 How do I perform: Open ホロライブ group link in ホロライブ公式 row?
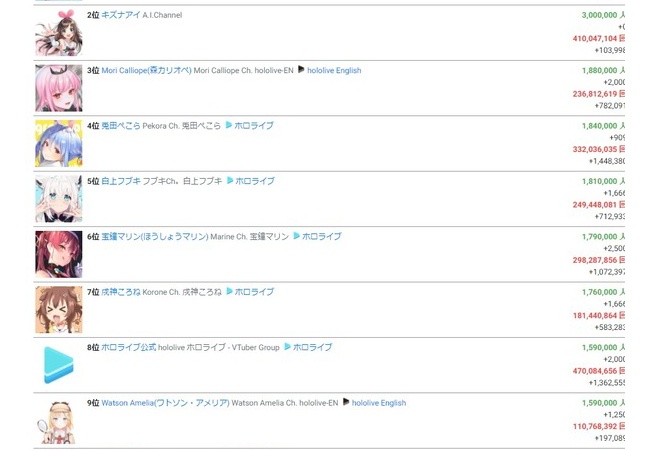coord(313,347)
